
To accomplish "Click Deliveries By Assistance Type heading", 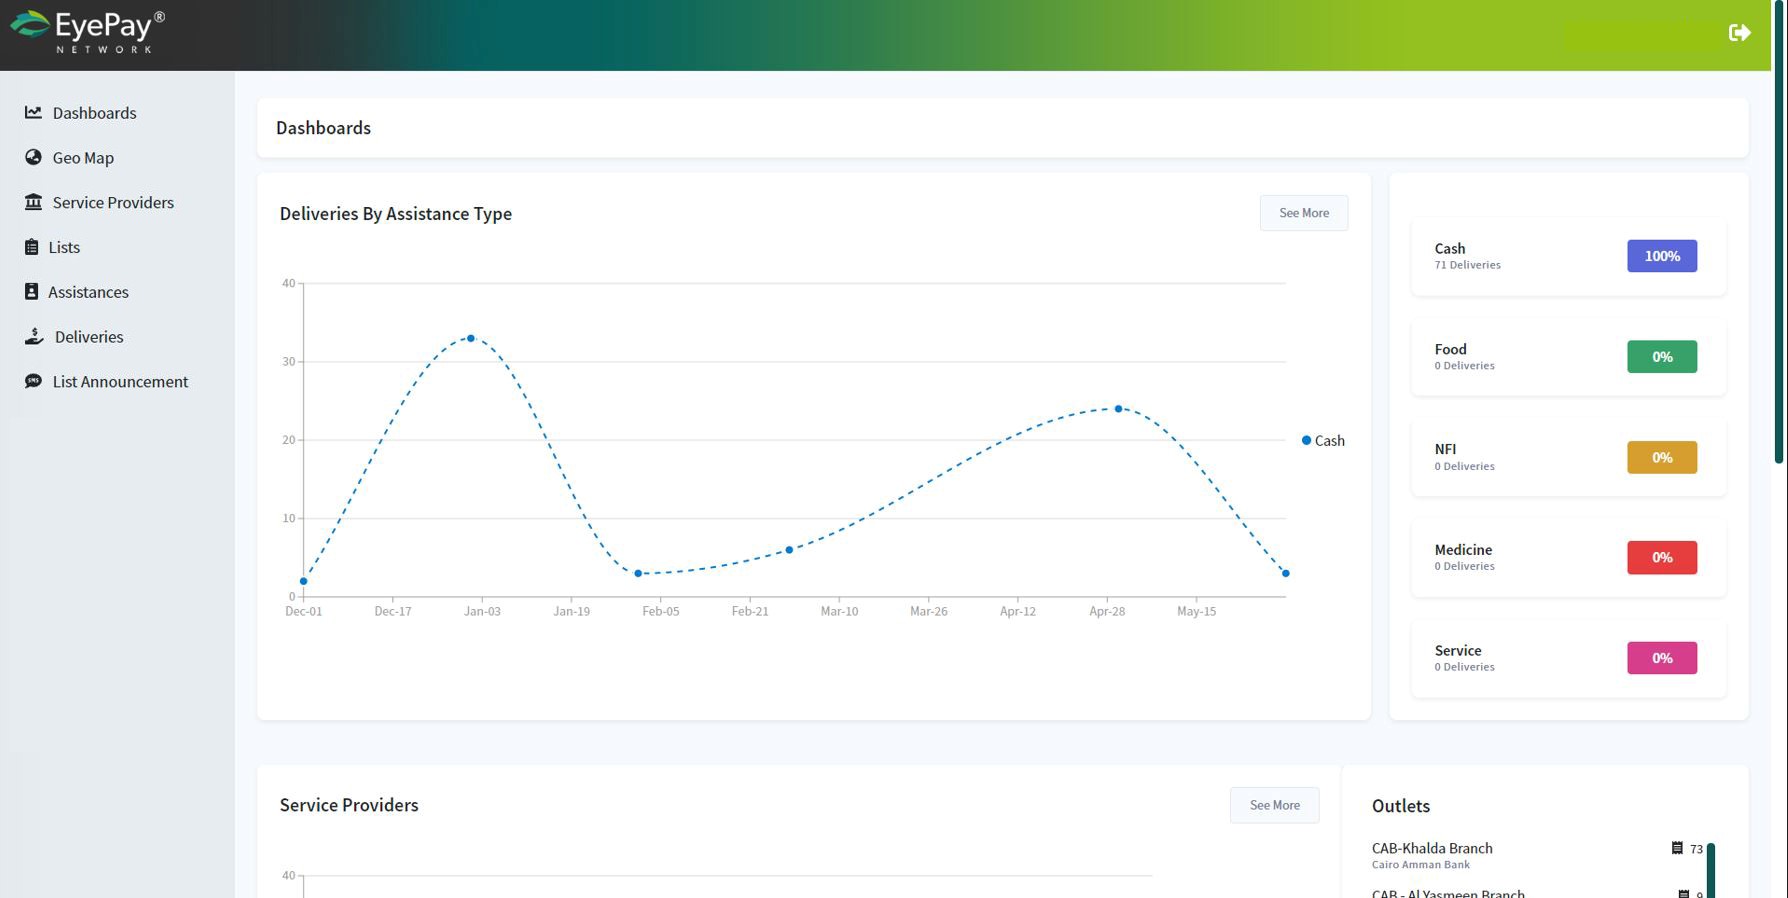I will [395, 214].
